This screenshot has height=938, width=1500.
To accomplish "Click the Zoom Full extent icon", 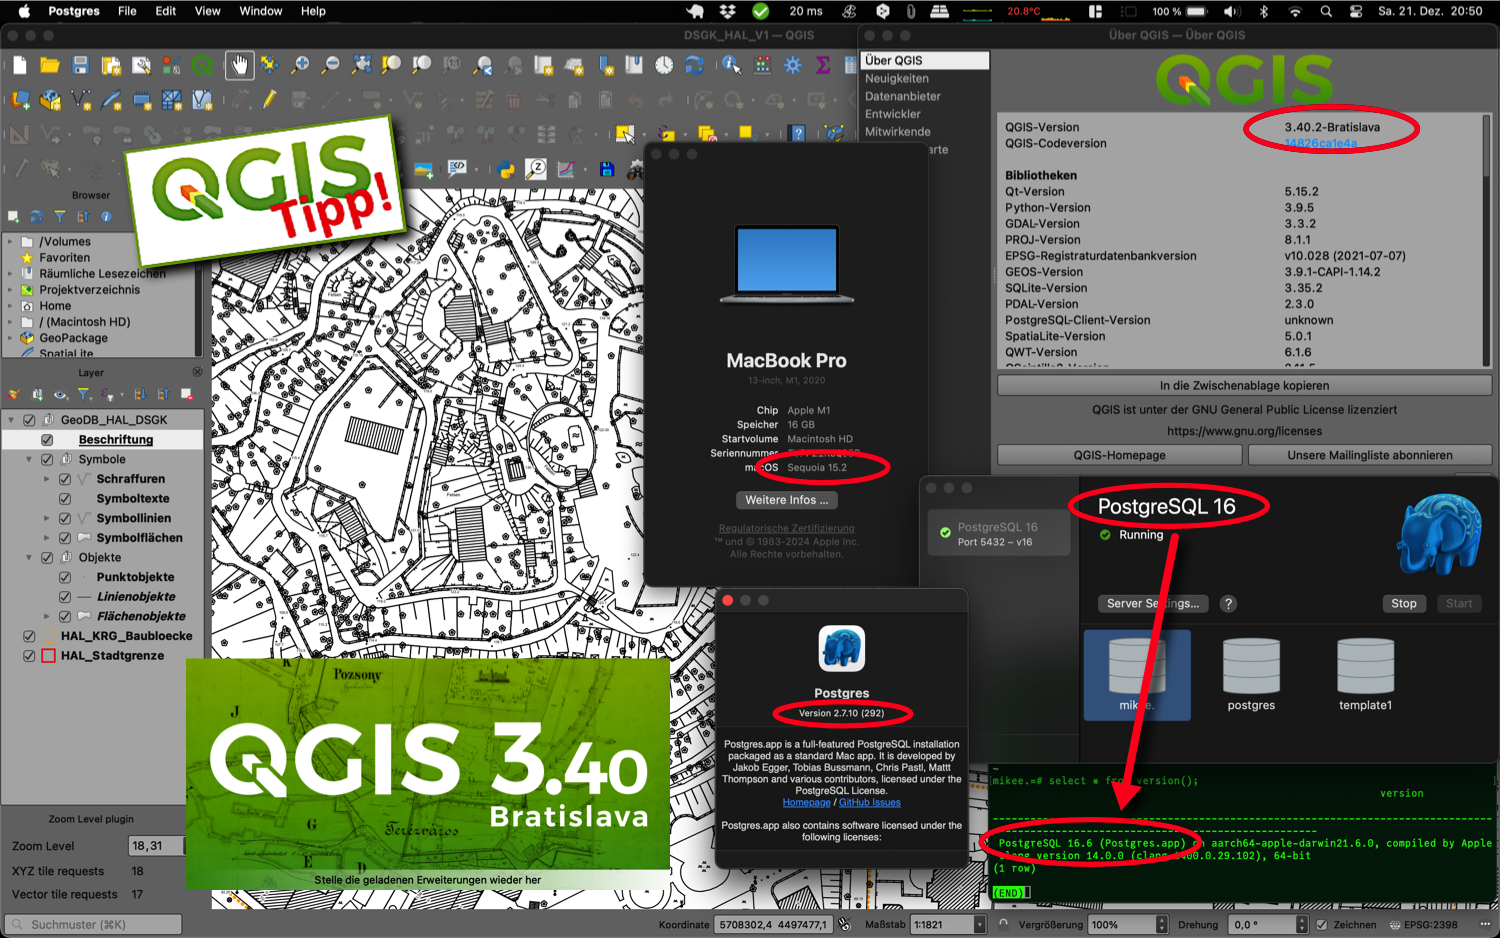I will click(361, 64).
